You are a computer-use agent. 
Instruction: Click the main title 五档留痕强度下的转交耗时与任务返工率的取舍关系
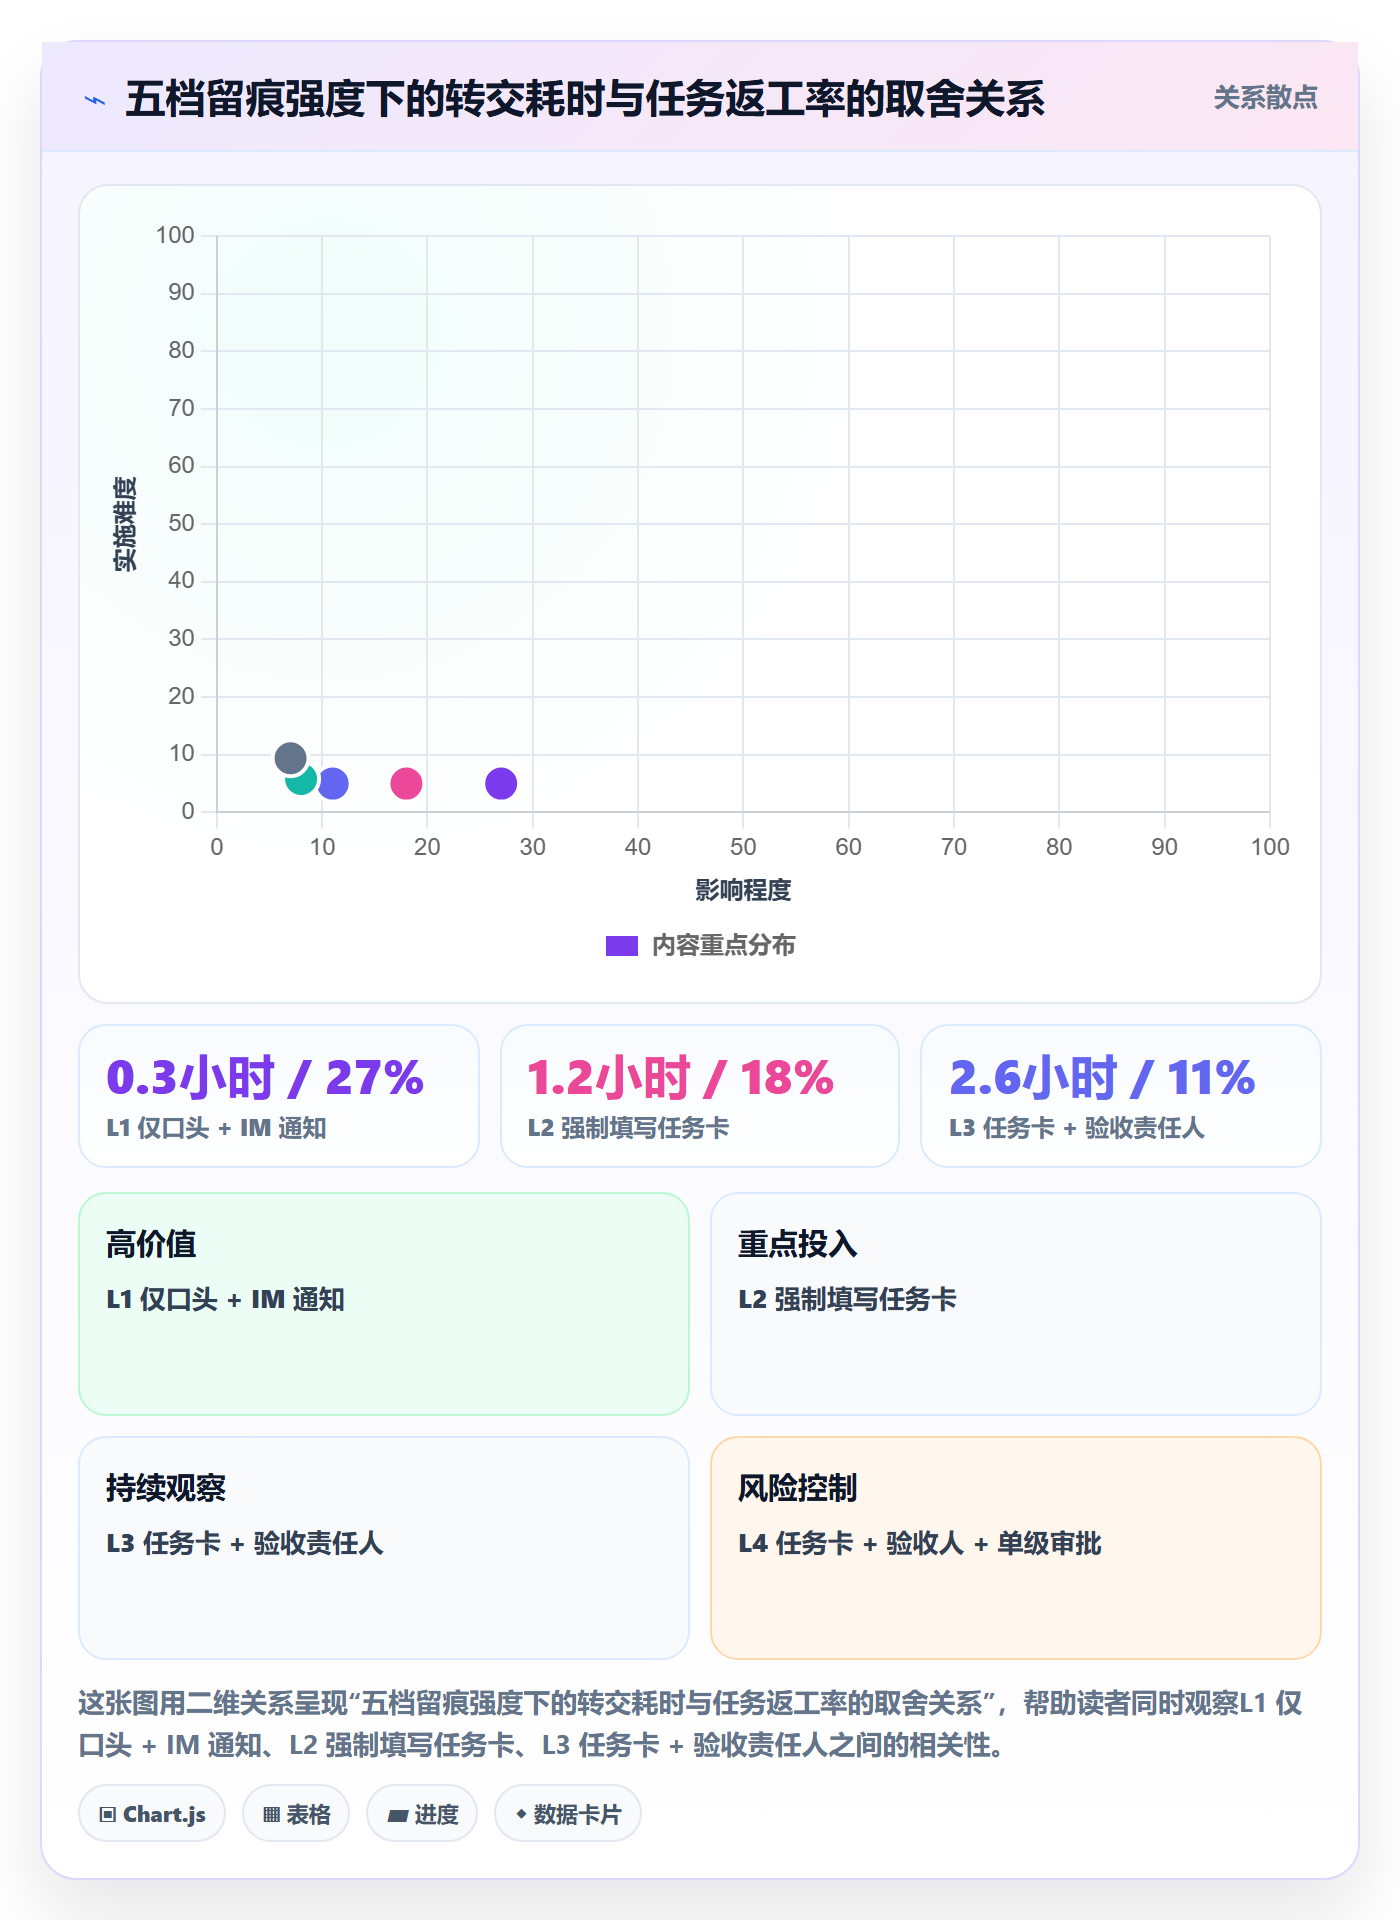pos(585,99)
